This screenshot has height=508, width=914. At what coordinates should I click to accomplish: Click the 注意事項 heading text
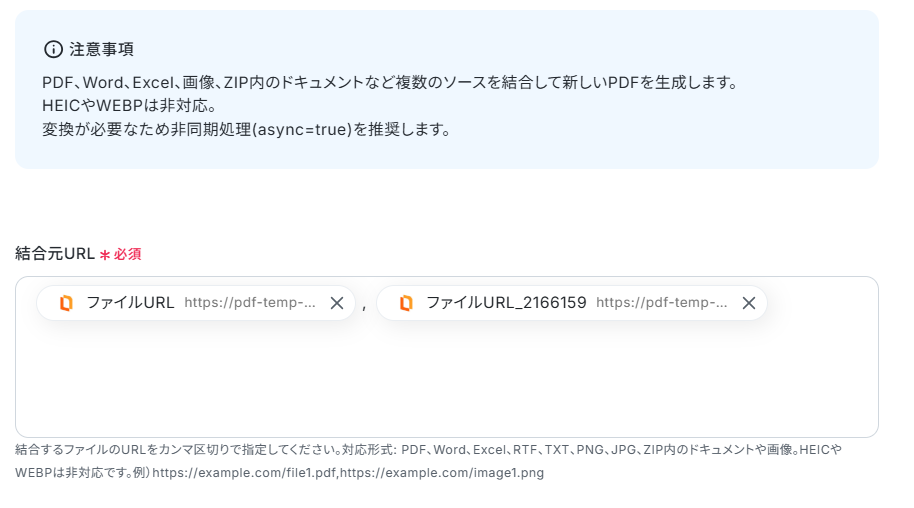point(101,49)
